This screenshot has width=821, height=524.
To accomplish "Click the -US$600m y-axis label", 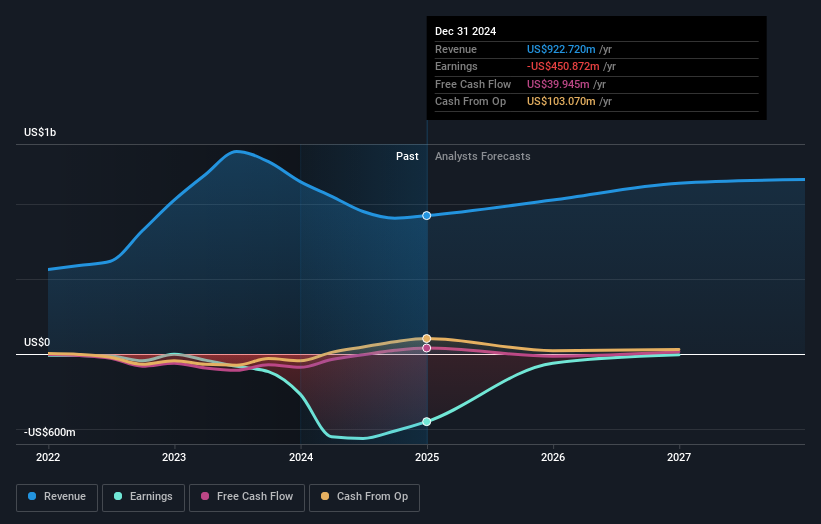I will point(50,432).
